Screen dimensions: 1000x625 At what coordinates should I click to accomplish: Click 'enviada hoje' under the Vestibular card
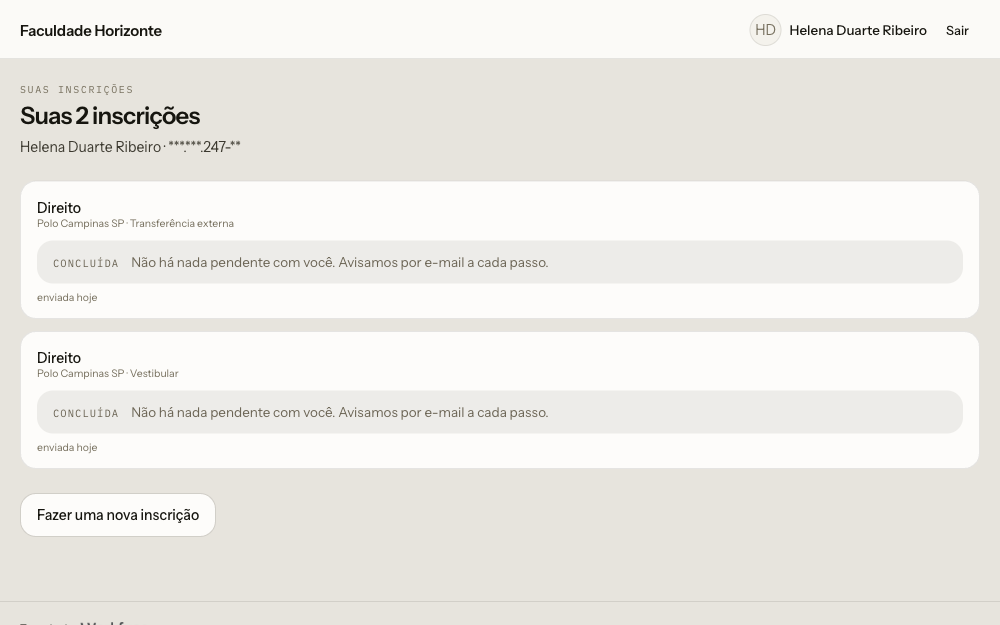point(67,447)
